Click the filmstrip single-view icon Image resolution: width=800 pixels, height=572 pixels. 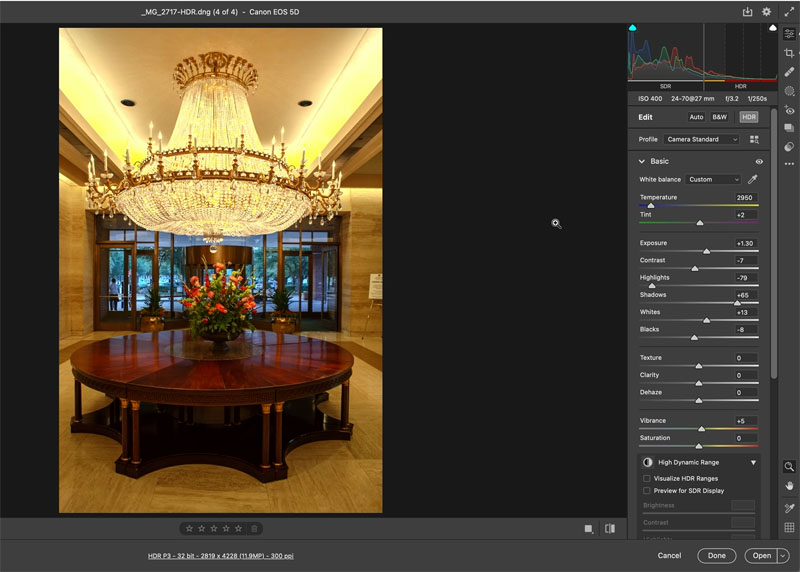pyautogui.click(x=589, y=529)
